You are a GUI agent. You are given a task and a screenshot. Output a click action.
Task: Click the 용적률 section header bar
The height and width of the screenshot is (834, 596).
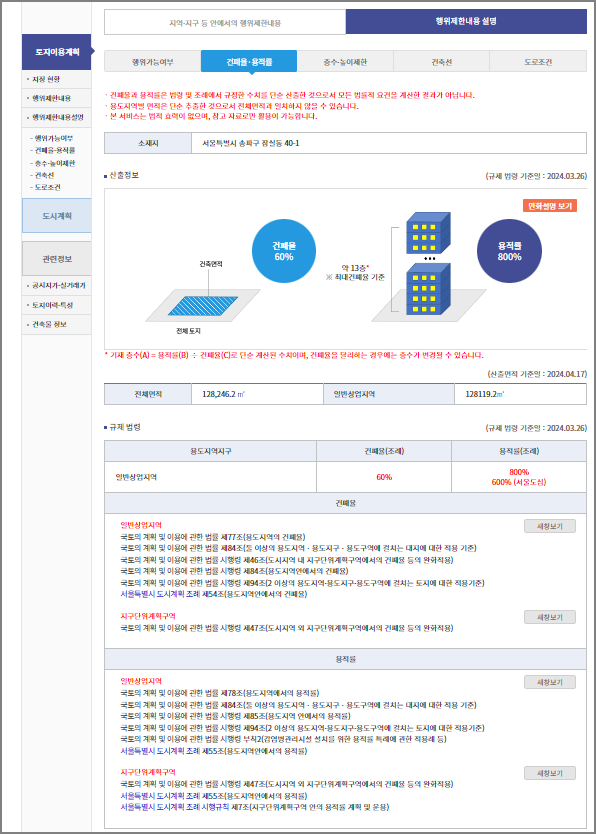coord(346,659)
